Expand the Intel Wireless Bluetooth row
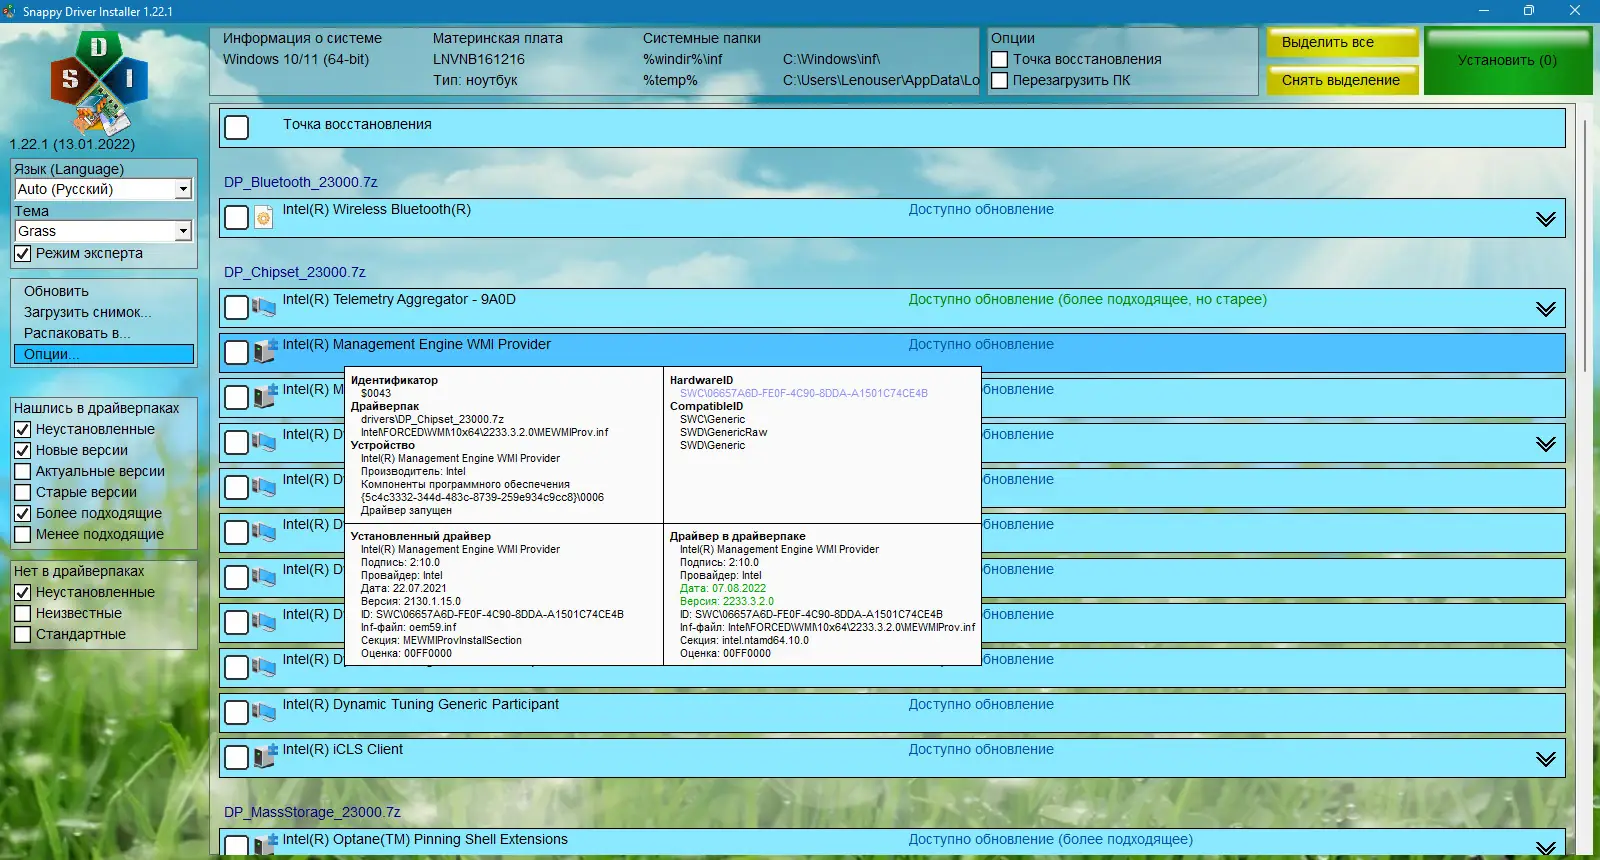Image resolution: width=1600 pixels, height=860 pixels. 1546,219
